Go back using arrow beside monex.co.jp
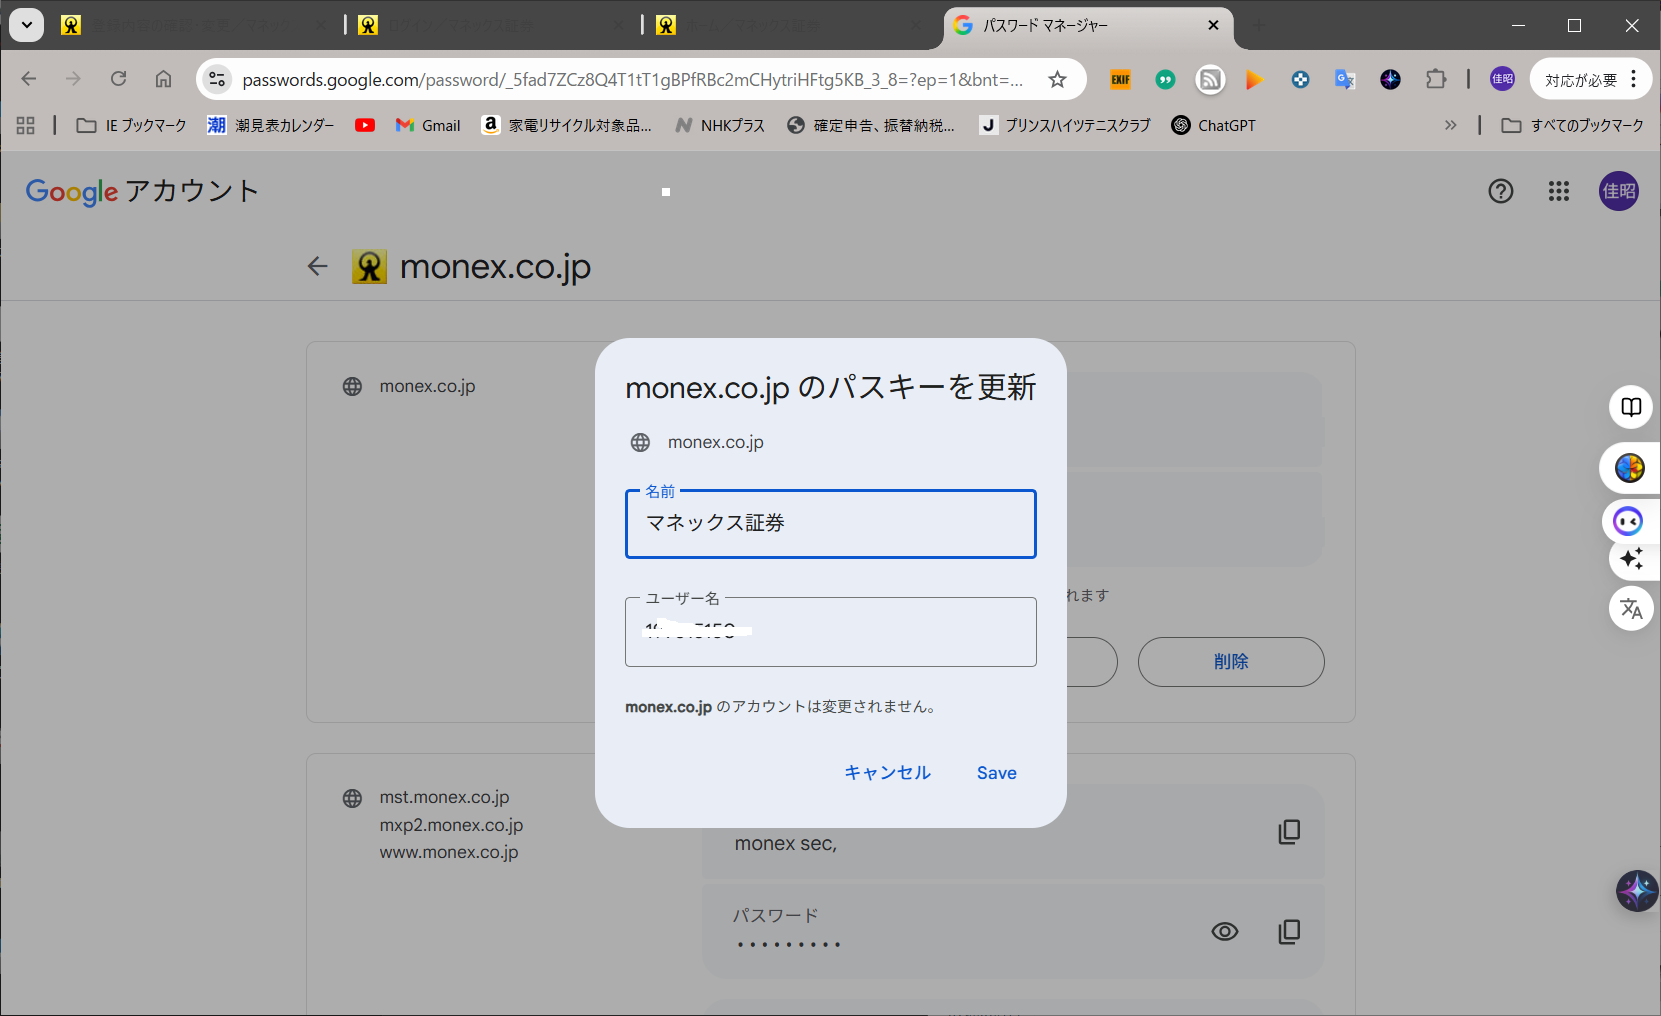The height and width of the screenshot is (1016, 1661). tap(318, 266)
